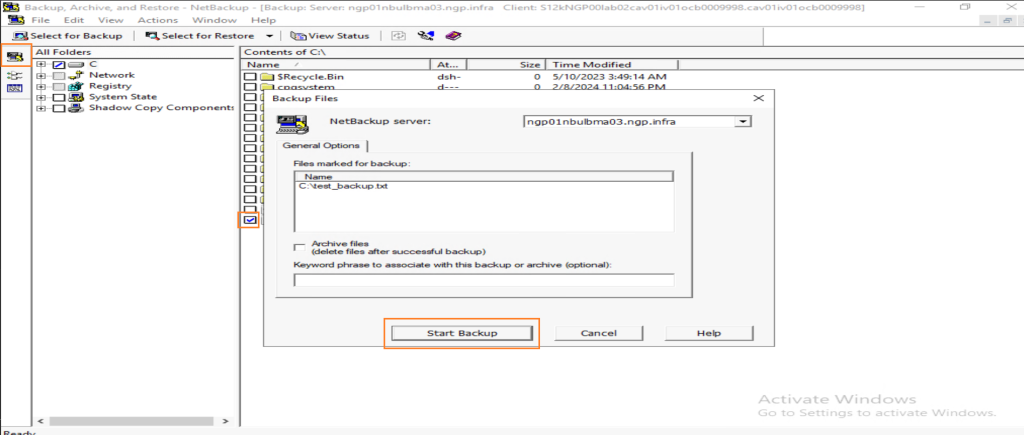
Task: Select the General Options tab
Action: pos(321,145)
